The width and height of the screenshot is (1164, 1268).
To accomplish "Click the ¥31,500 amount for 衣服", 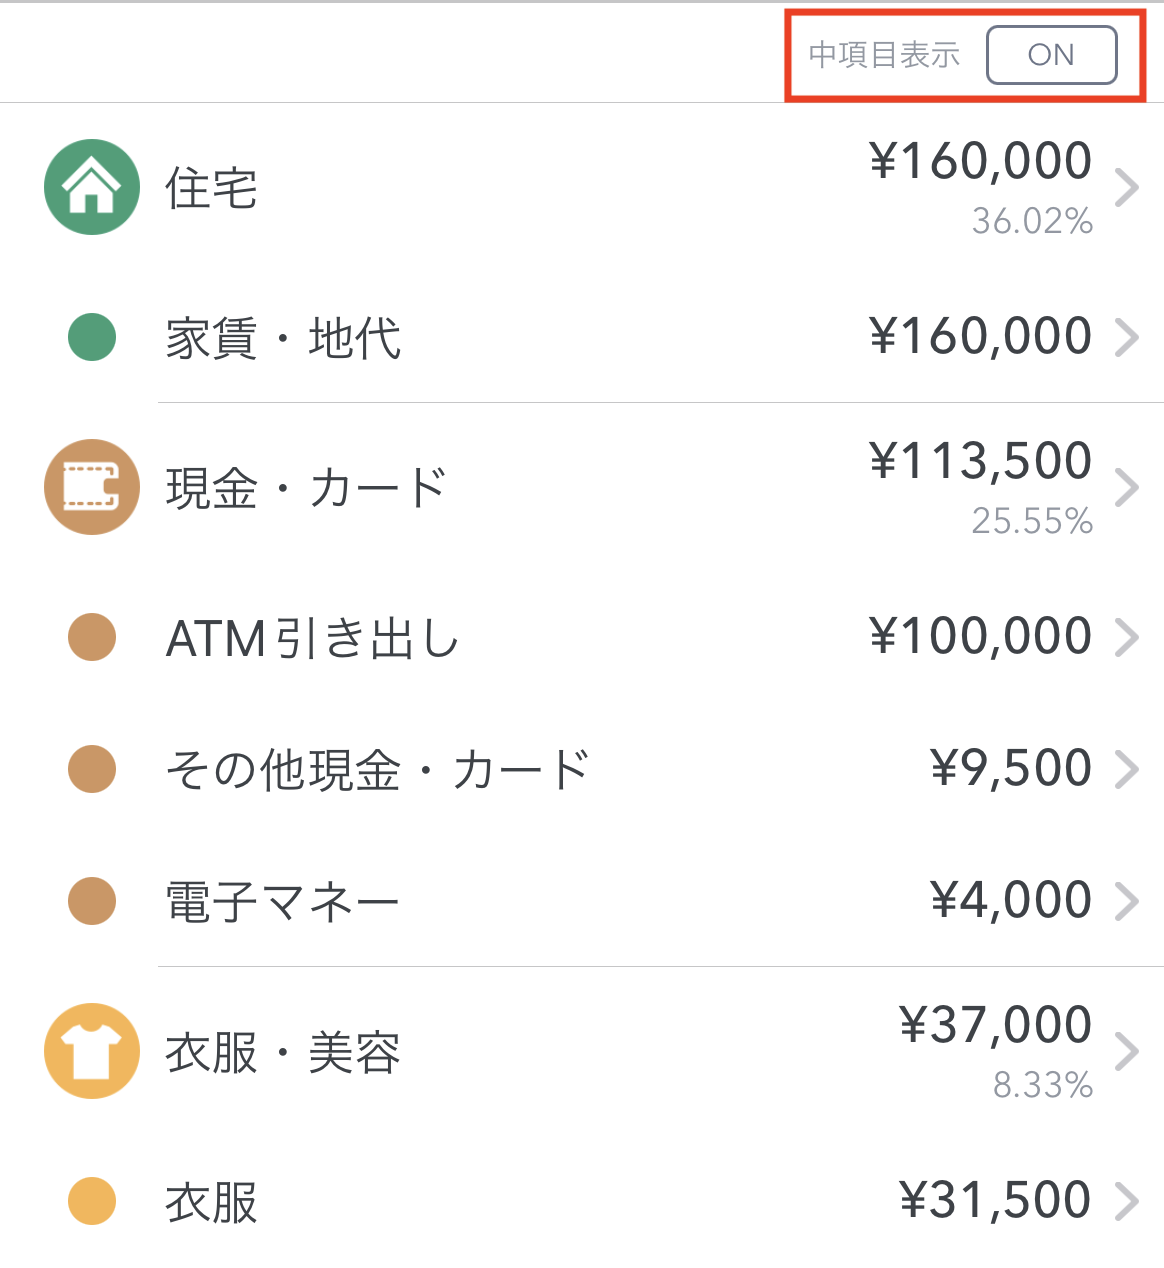I will [995, 1200].
